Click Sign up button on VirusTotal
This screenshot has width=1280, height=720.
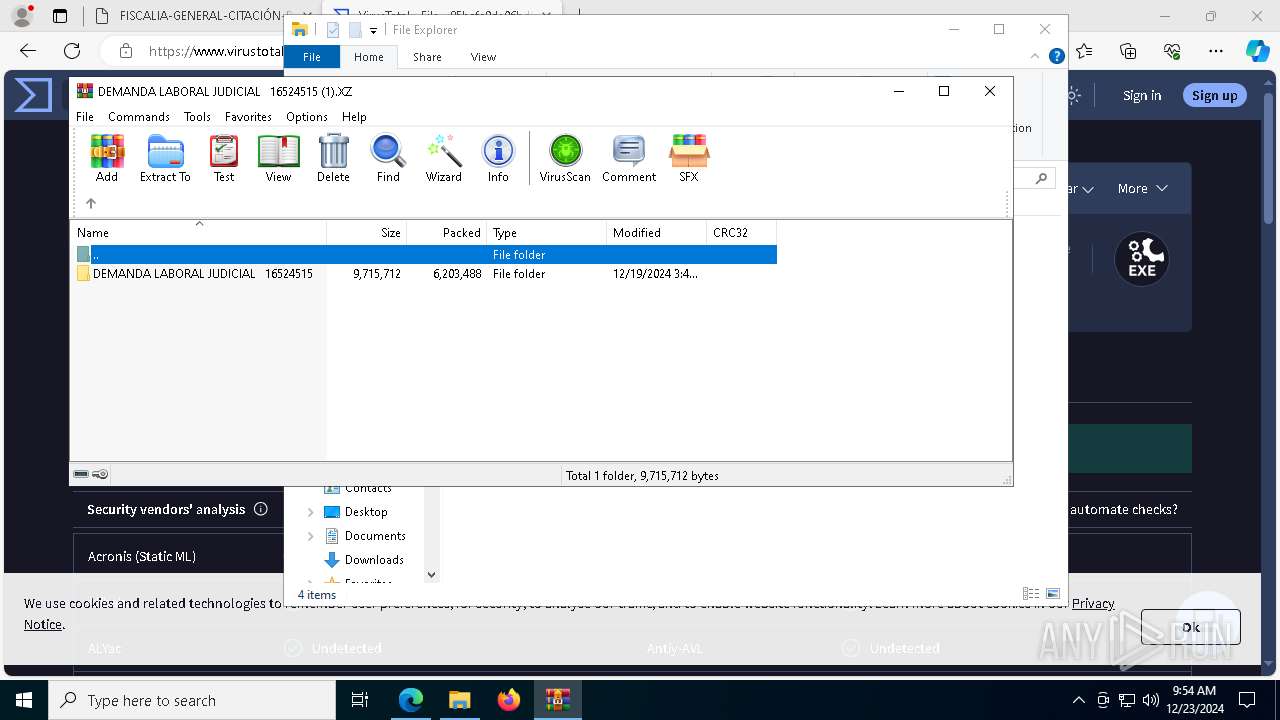pyautogui.click(x=1215, y=95)
